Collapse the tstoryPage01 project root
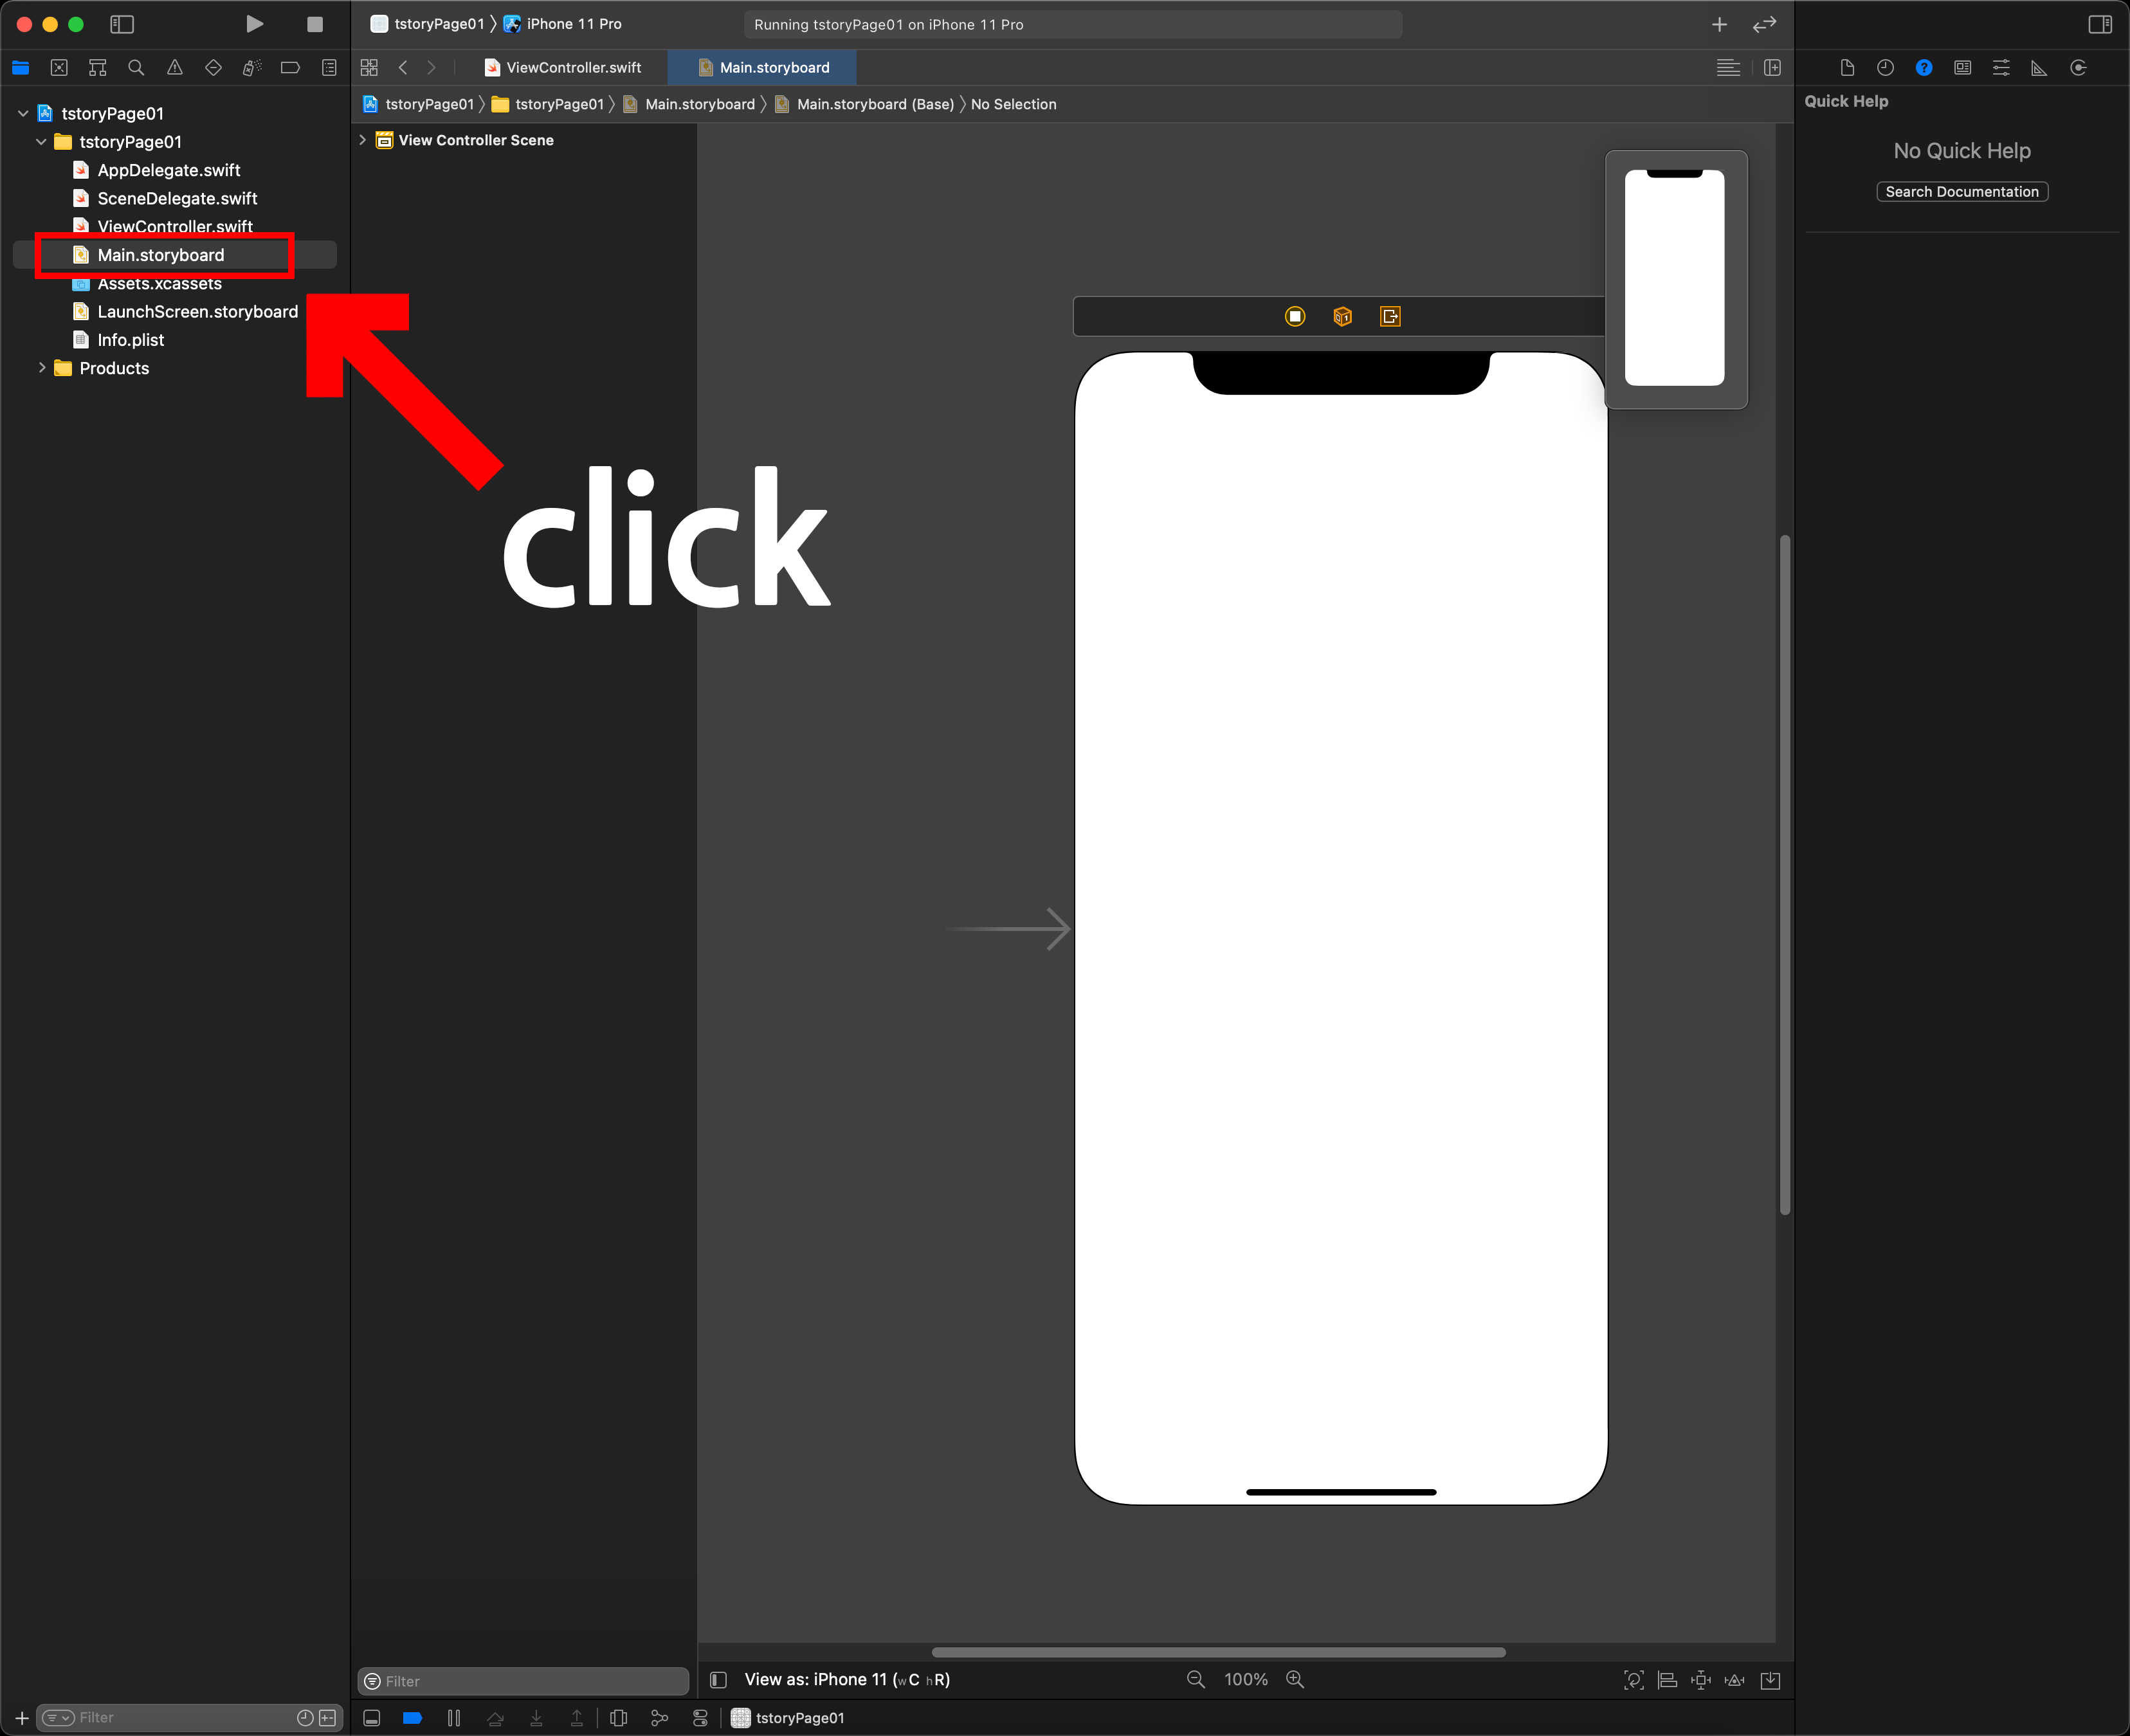The width and height of the screenshot is (2130, 1736). 23,114
